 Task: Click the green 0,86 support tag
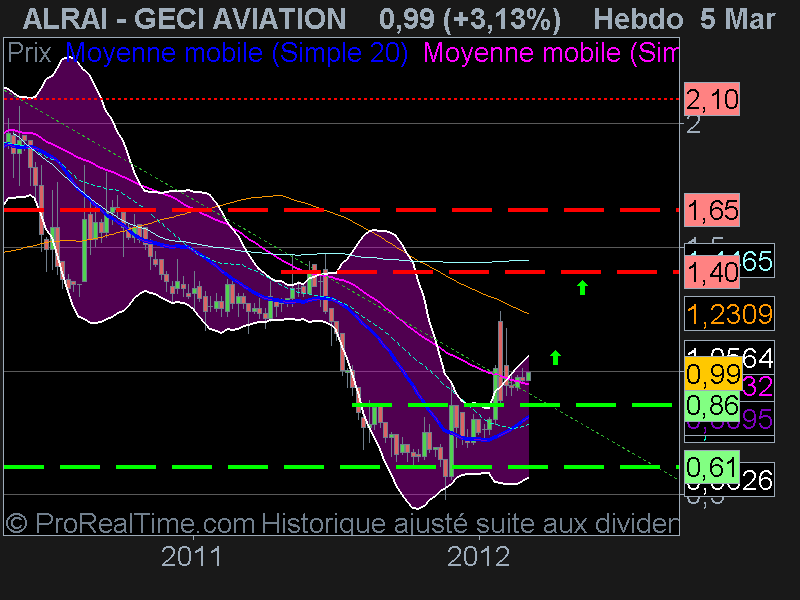(x=712, y=406)
